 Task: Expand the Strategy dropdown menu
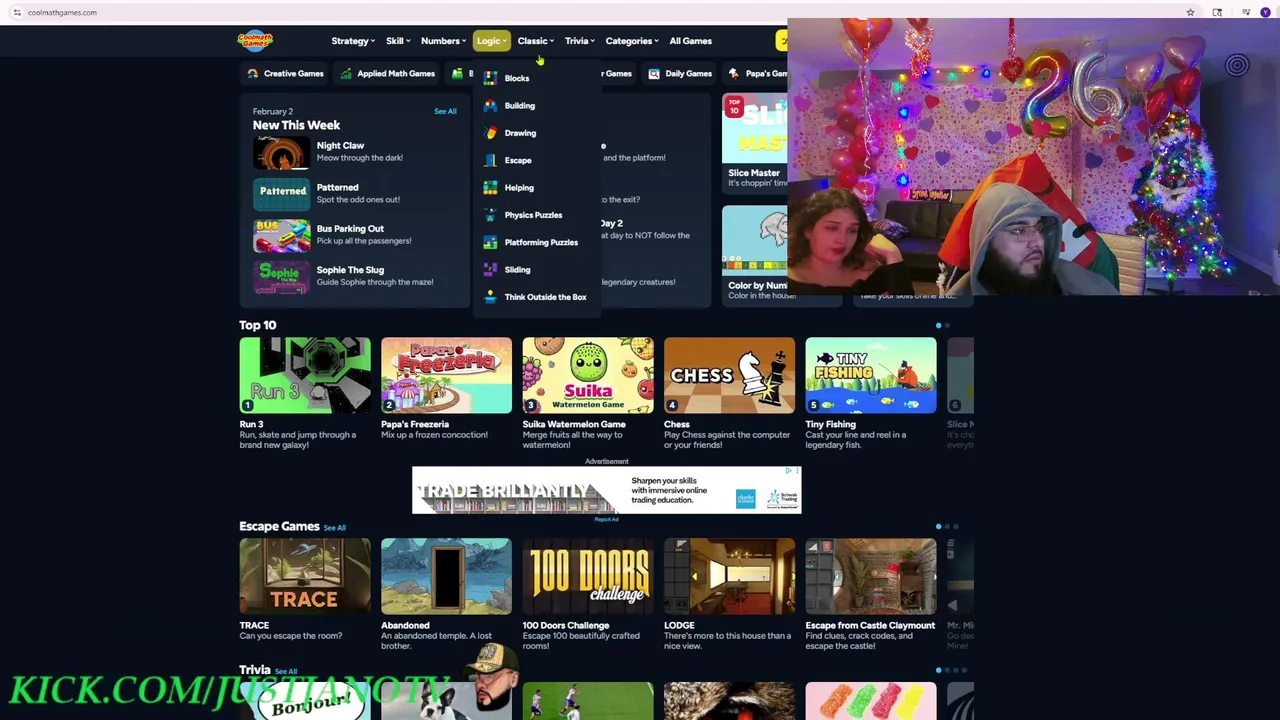[x=353, y=41]
